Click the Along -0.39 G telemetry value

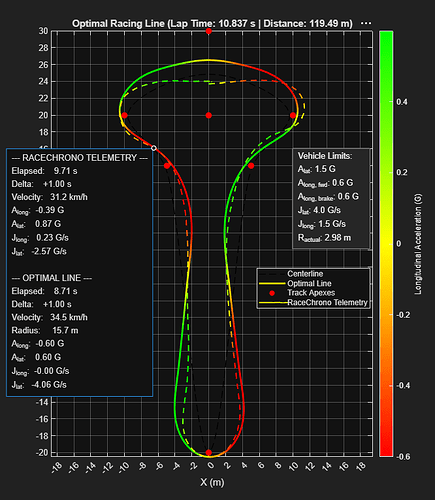click(38, 210)
